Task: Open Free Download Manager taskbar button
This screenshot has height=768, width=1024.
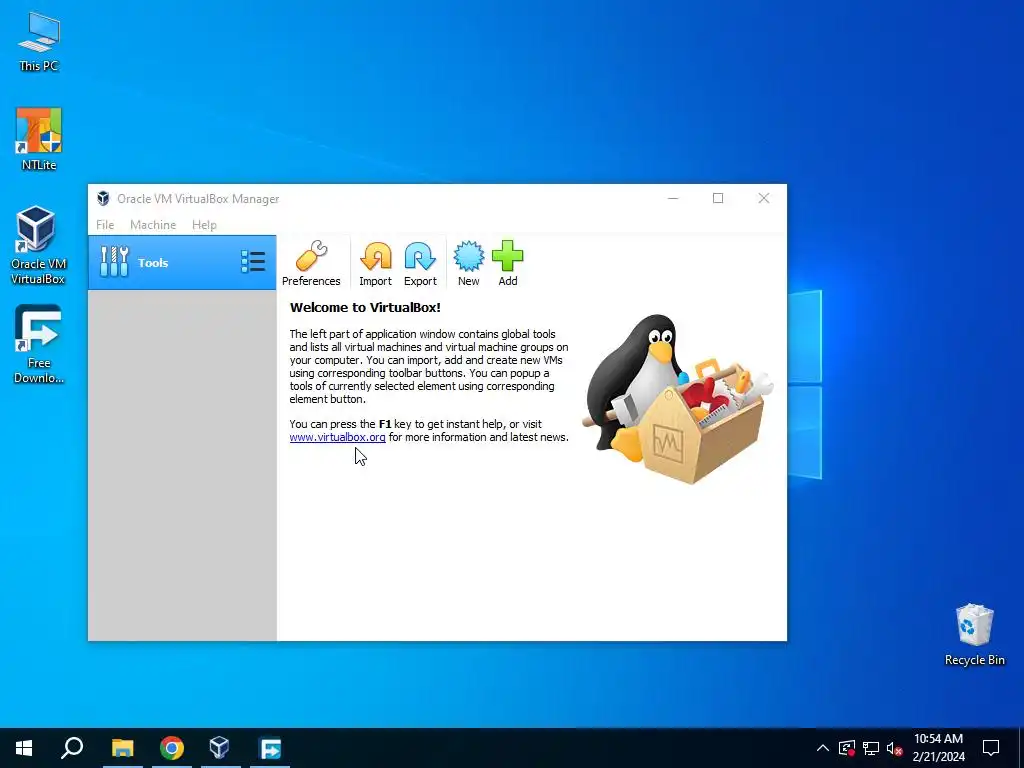Action: tap(270, 748)
